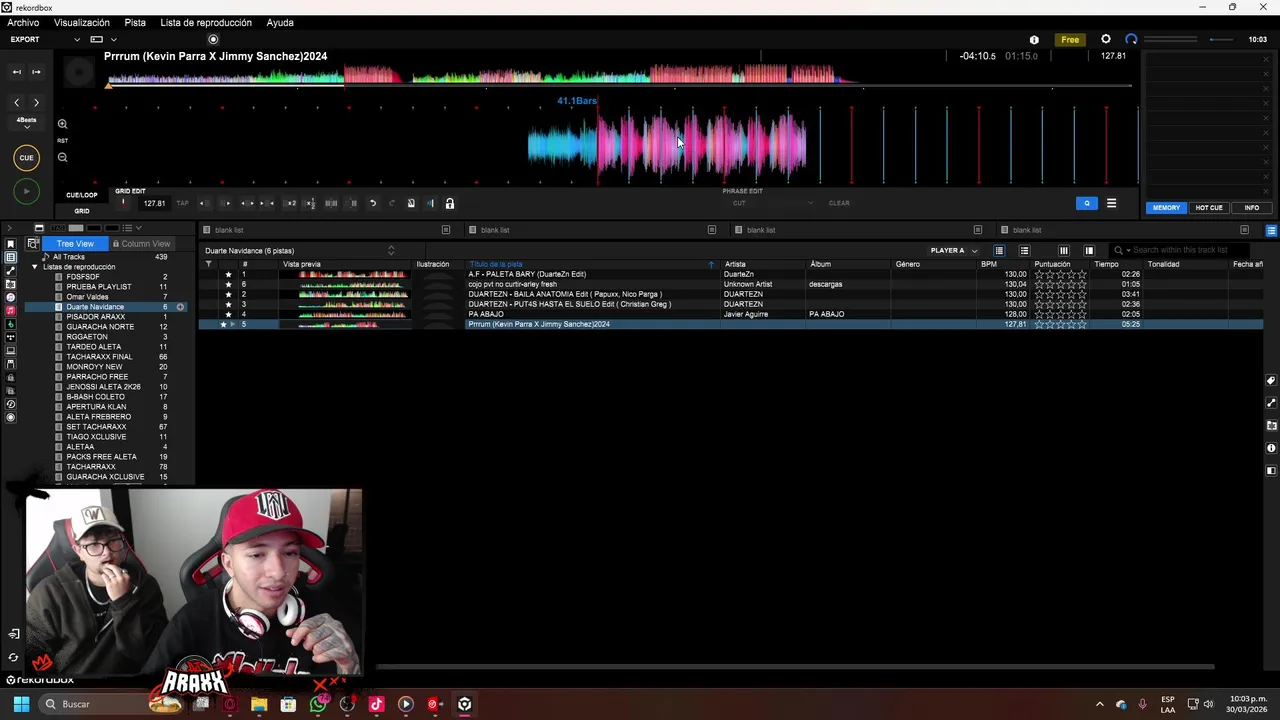Viewport: 1280px width, 720px height.
Task: Open the 4Beats jump size dropdown
Action: pyautogui.click(x=26, y=123)
